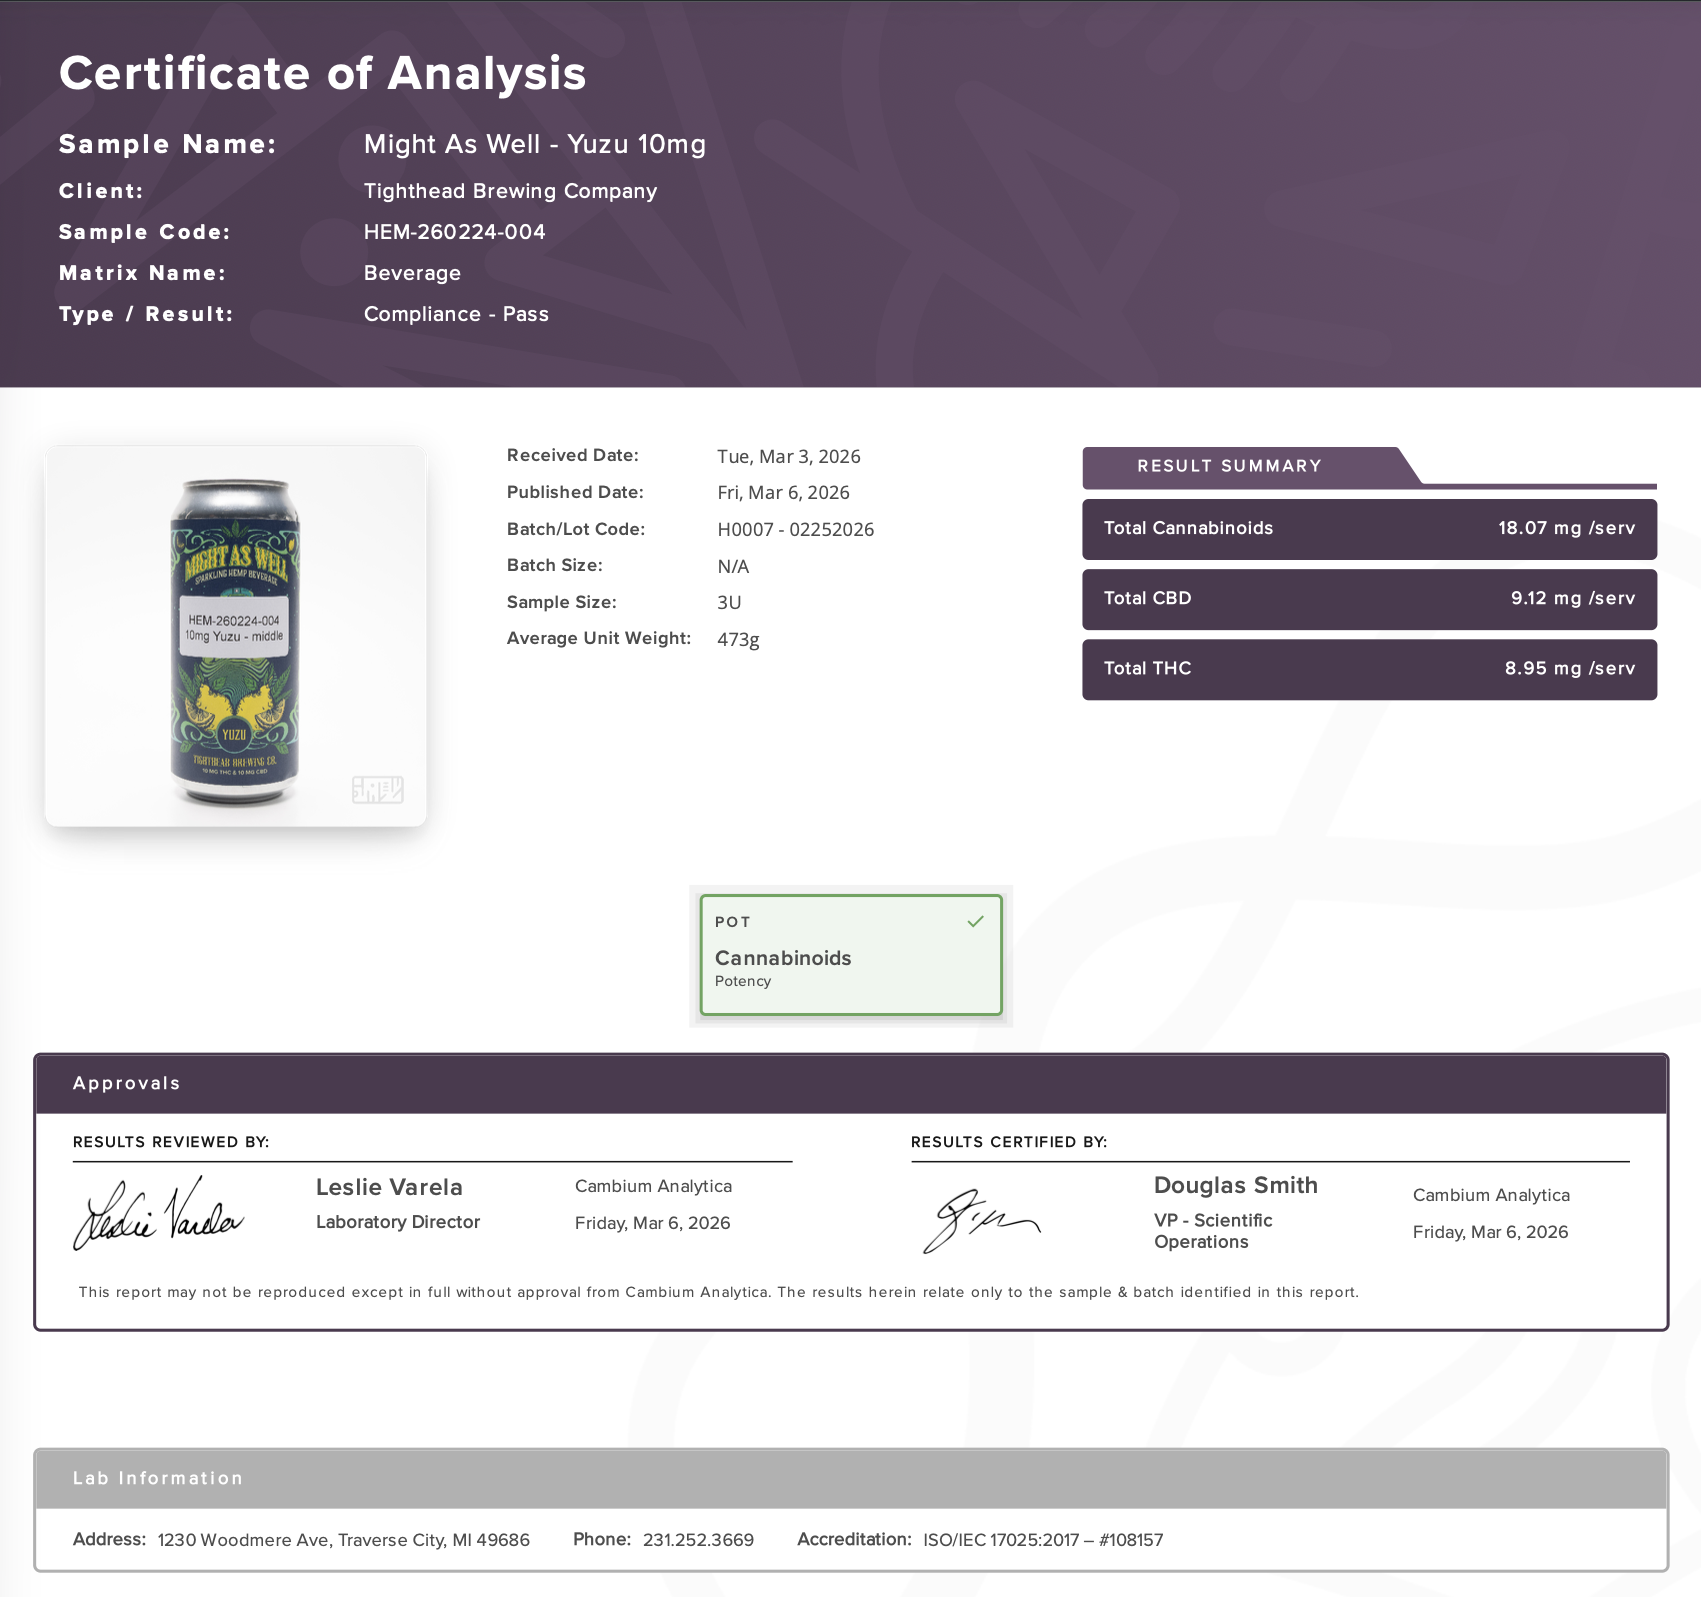Select reviewer name 'Leslie Varela'

(389, 1187)
